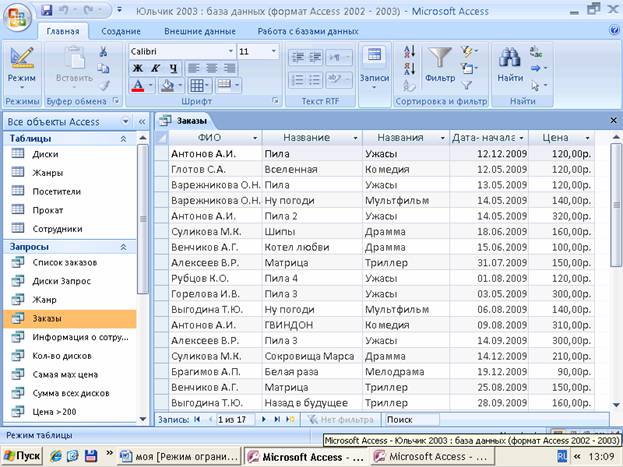Launch Internet Explorer from quick launch
The height and width of the screenshot is (467, 623).
tap(55, 456)
